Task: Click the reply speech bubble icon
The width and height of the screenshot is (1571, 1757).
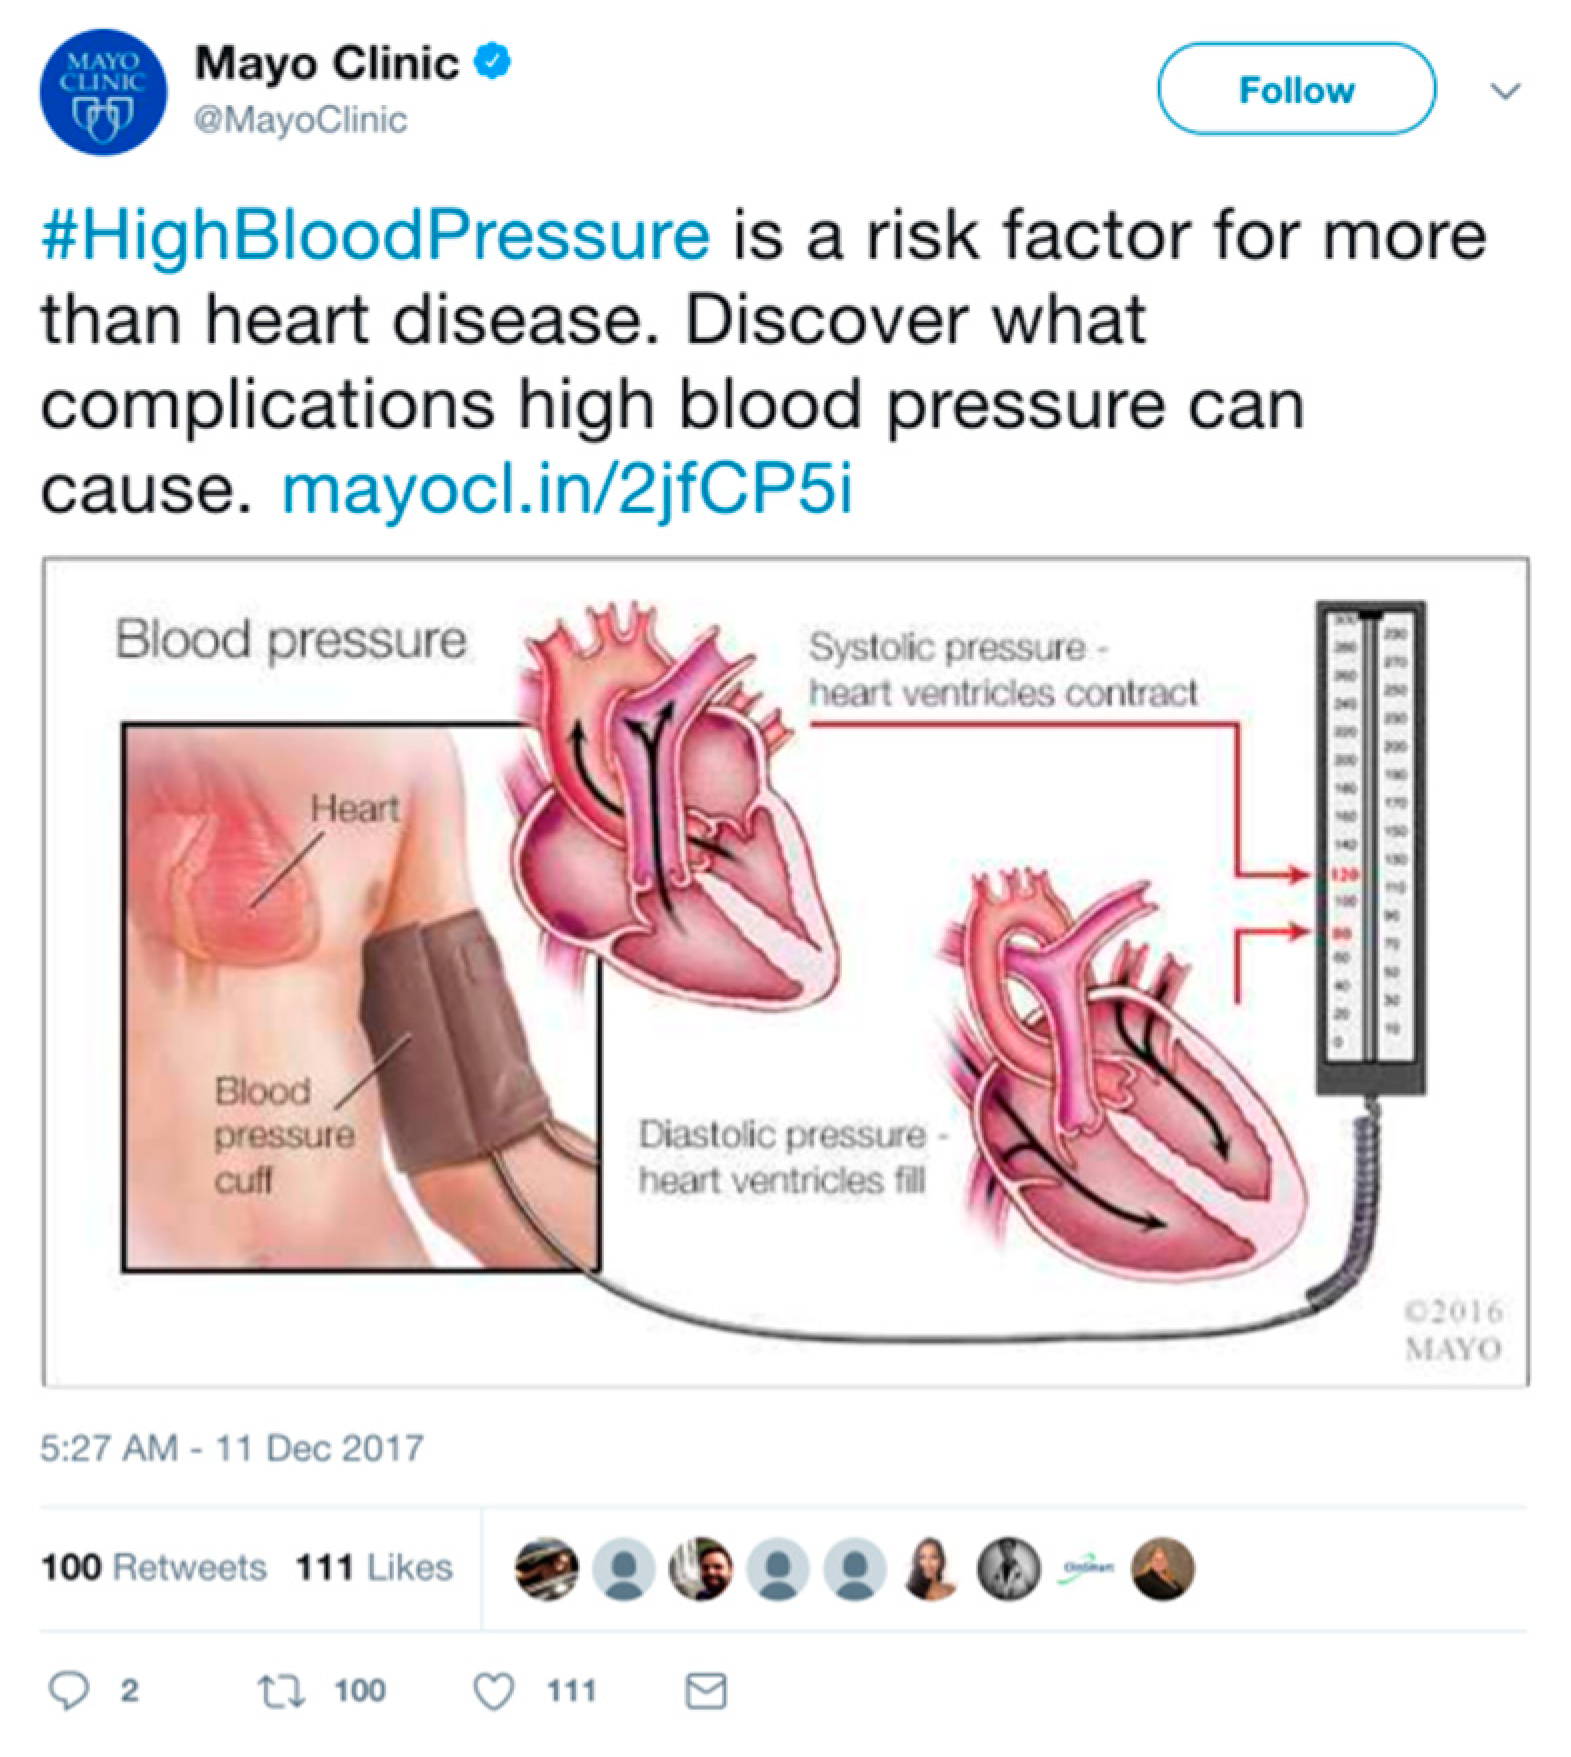Action: click(x=69, y=1691)
